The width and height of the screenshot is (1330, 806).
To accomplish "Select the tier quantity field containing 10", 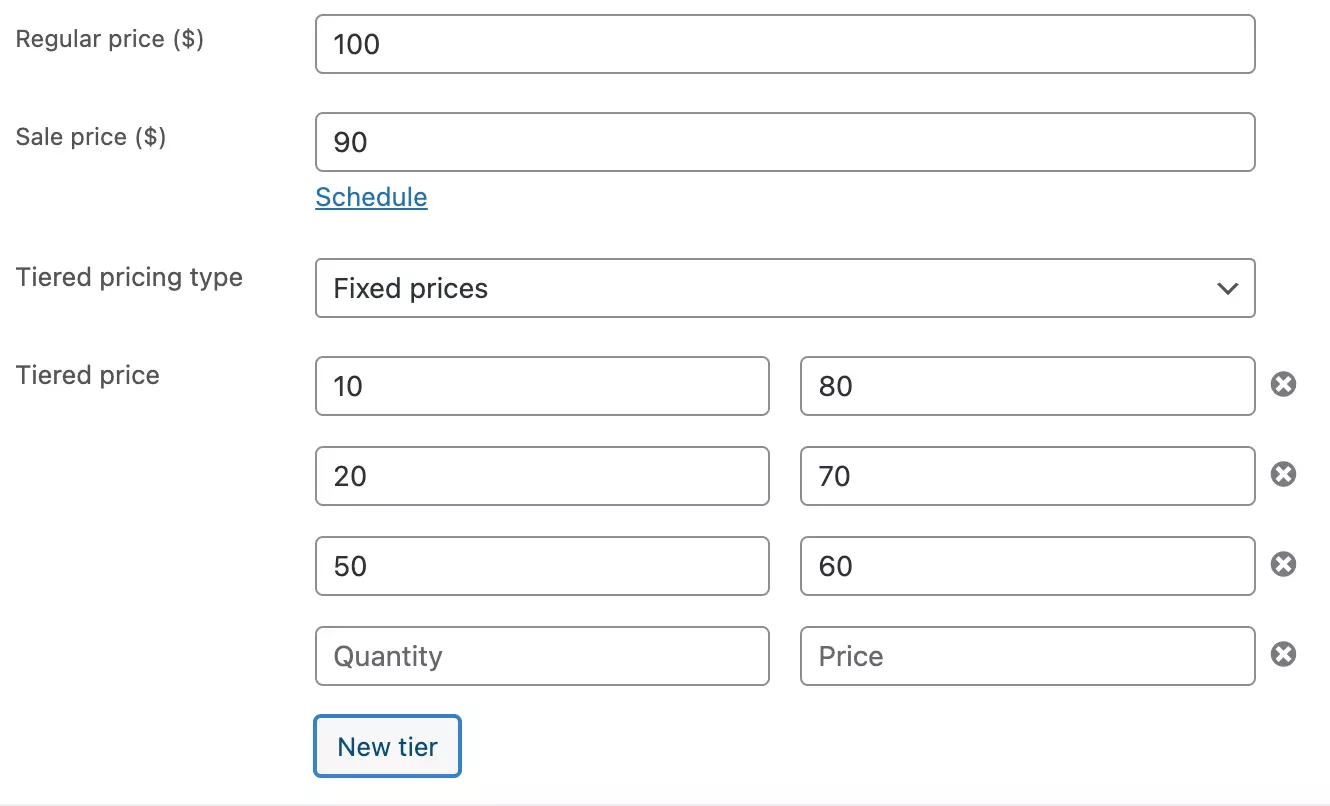I will (x=542, y=386).
